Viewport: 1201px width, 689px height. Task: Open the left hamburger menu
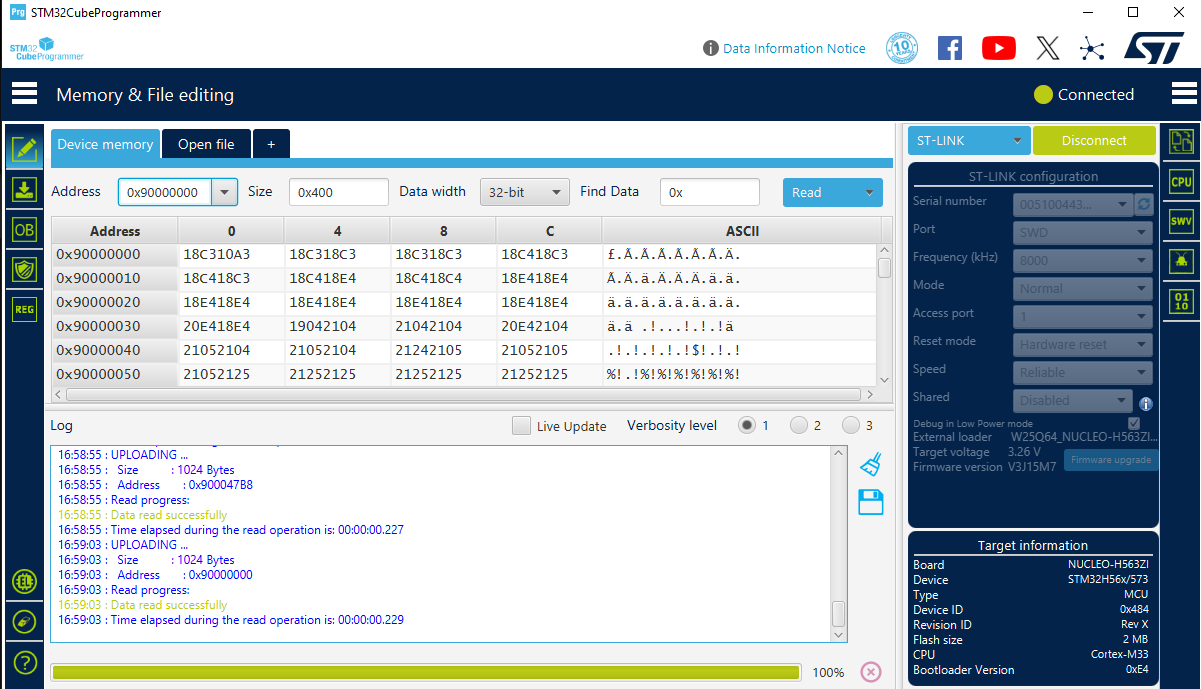(x=24, y=94)
